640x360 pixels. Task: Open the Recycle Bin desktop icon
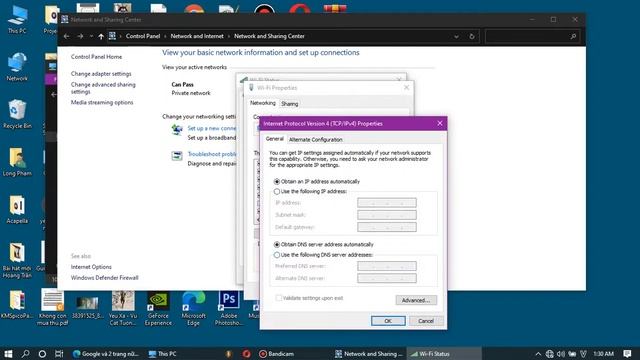[17, 114]
